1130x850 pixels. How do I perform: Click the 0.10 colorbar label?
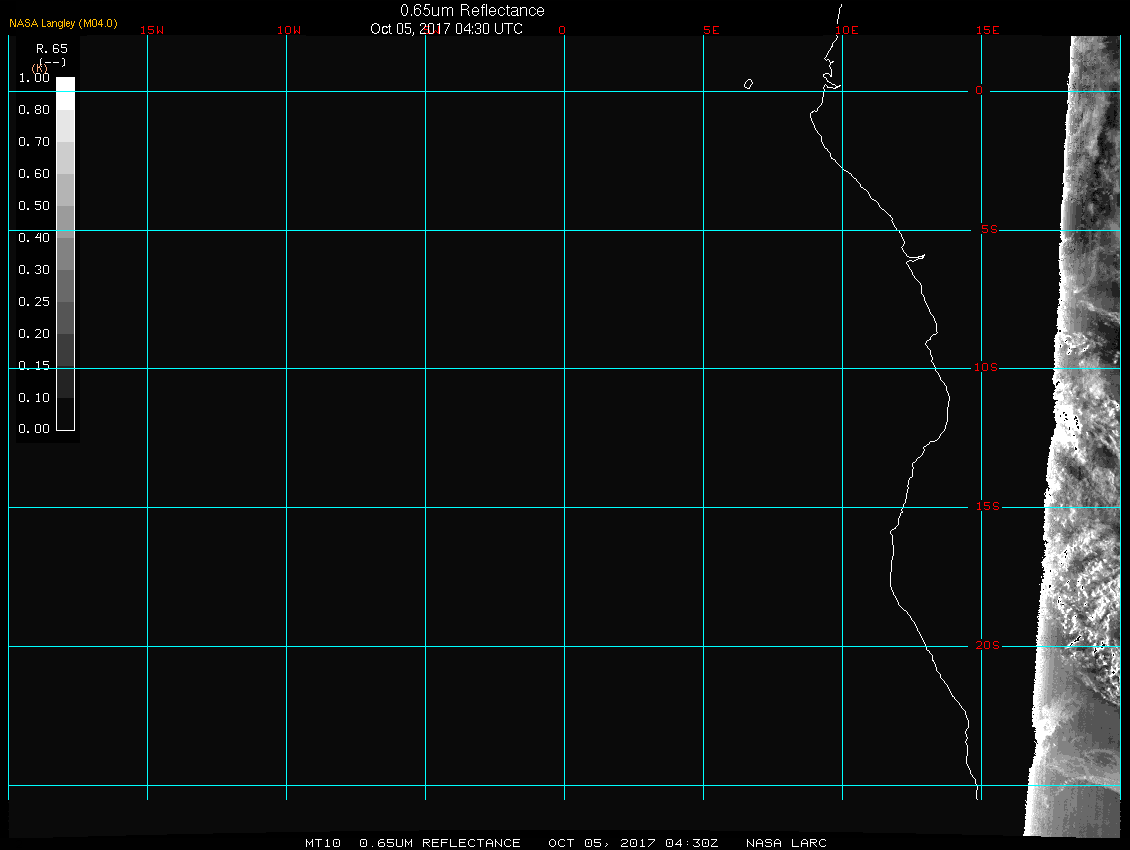pos(34,397)
